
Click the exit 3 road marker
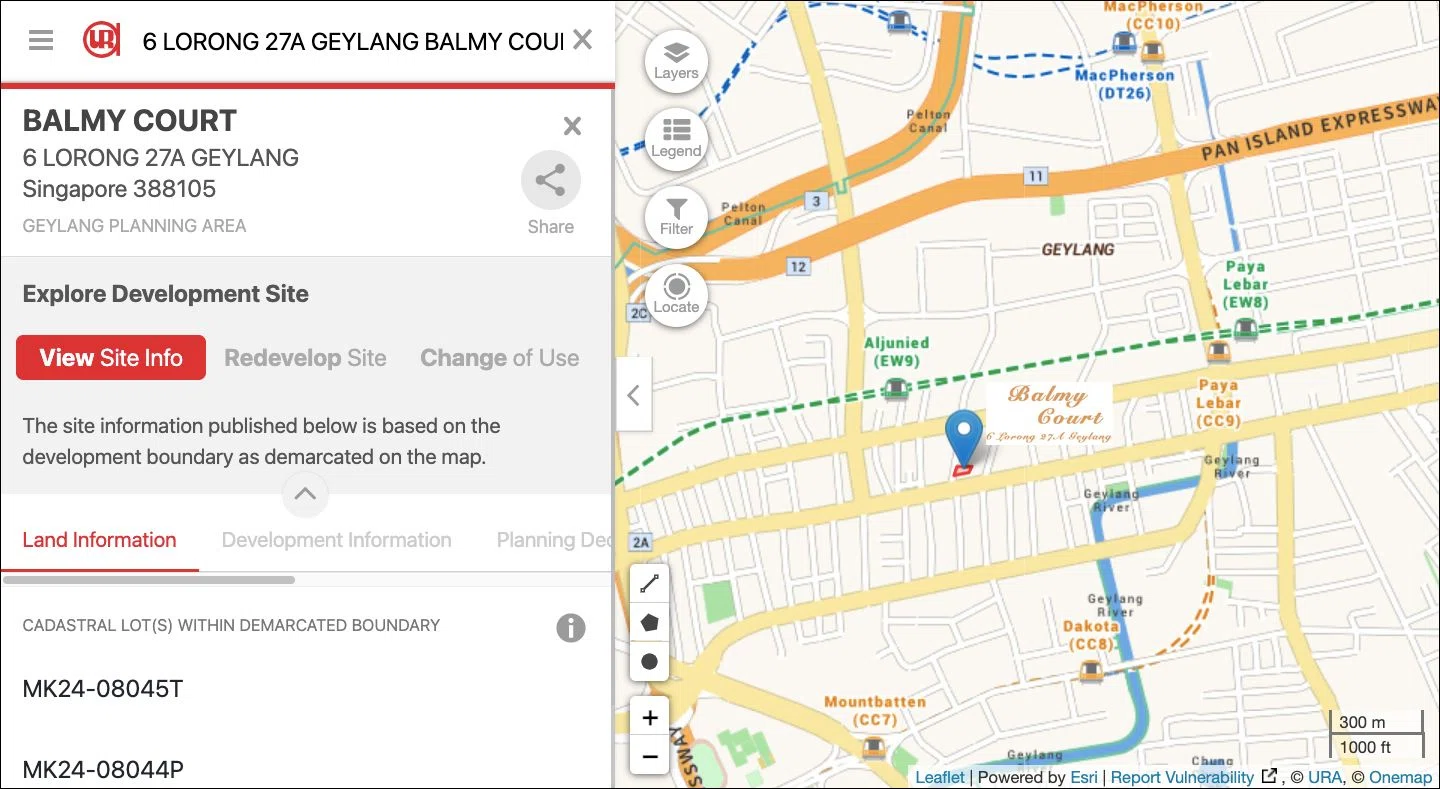pyautogui.click(x=817, y=201)
